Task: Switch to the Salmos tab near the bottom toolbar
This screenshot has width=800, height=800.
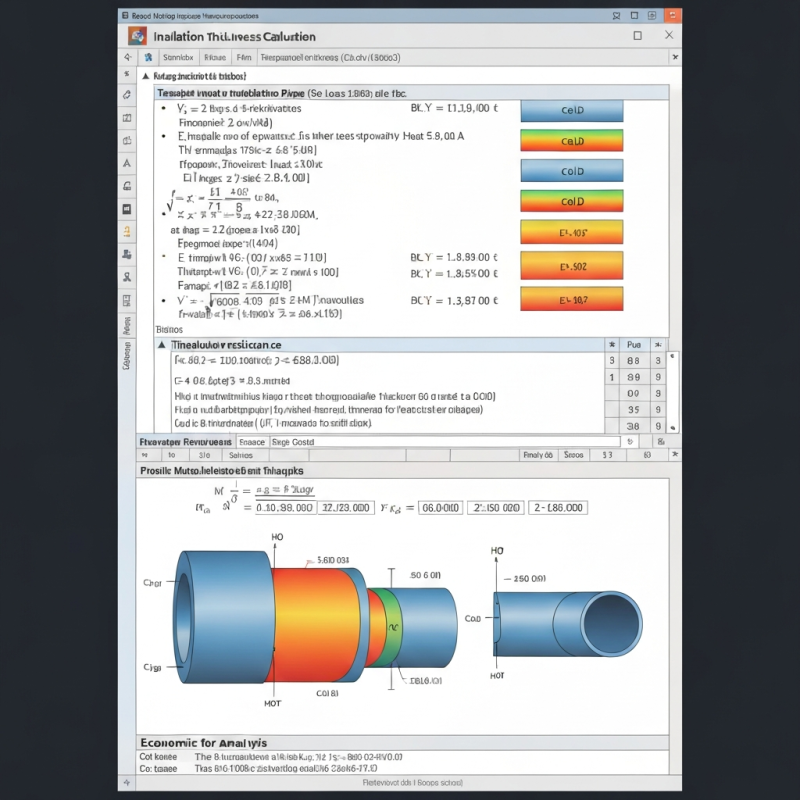Action: click(243, 455)
